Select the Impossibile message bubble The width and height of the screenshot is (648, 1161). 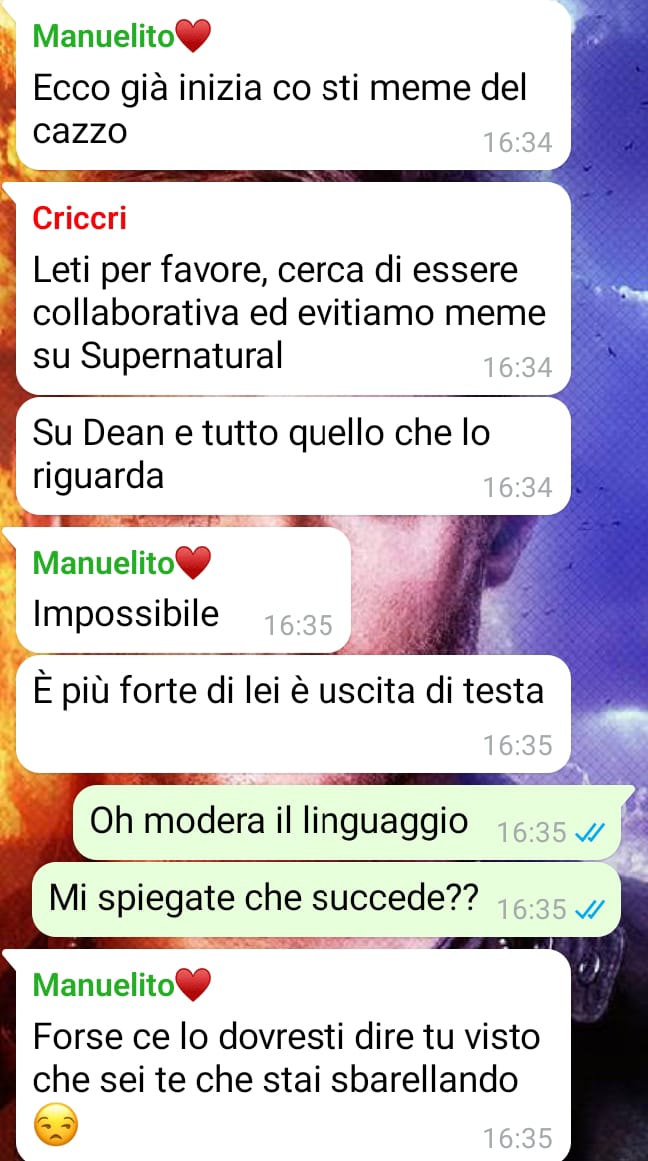point(183,589)
